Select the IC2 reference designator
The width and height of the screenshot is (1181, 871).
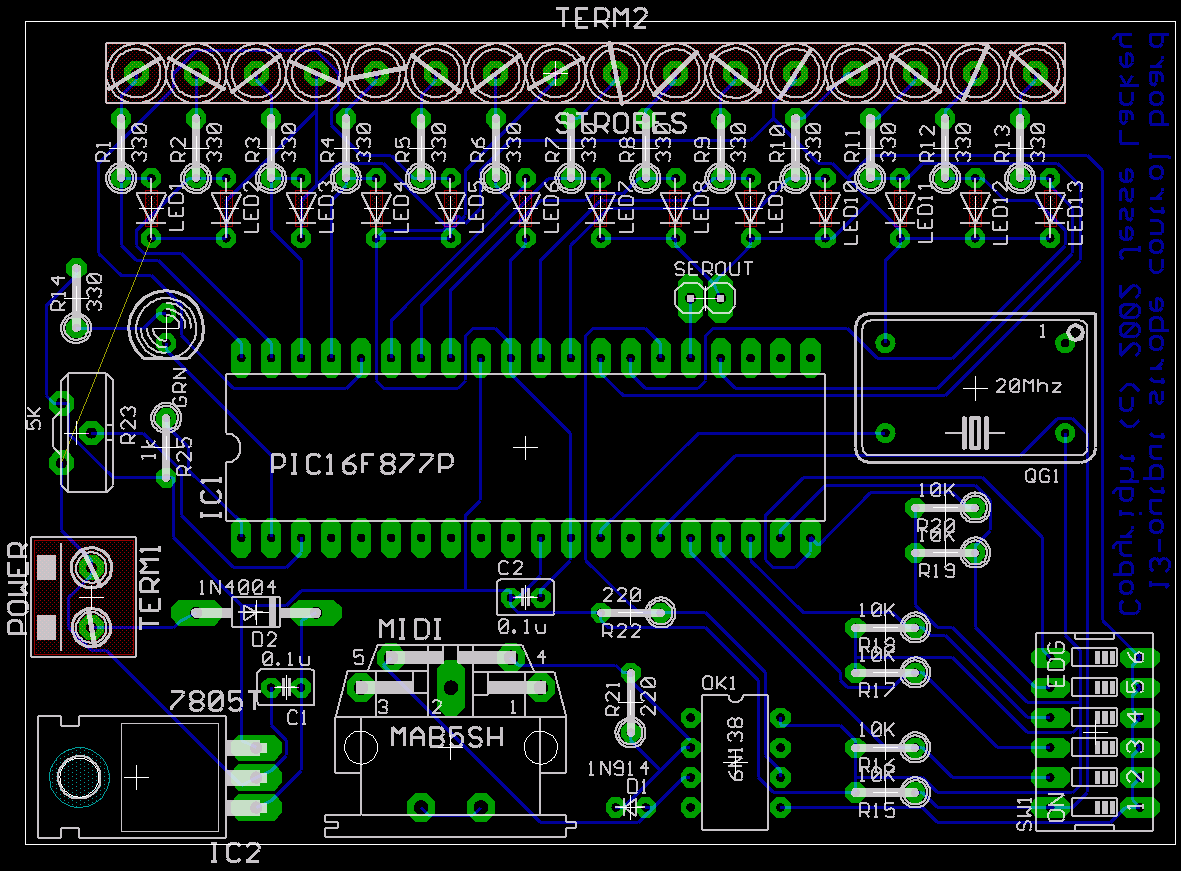pyautogui.click(x=235, y=853)
